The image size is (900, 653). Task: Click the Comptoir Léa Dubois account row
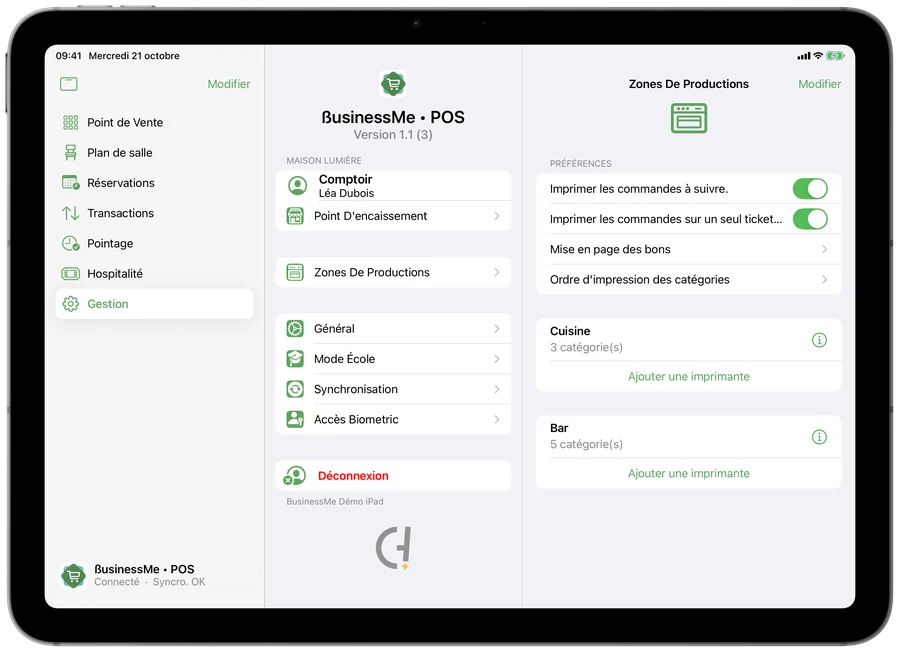(x=393, y=186)
